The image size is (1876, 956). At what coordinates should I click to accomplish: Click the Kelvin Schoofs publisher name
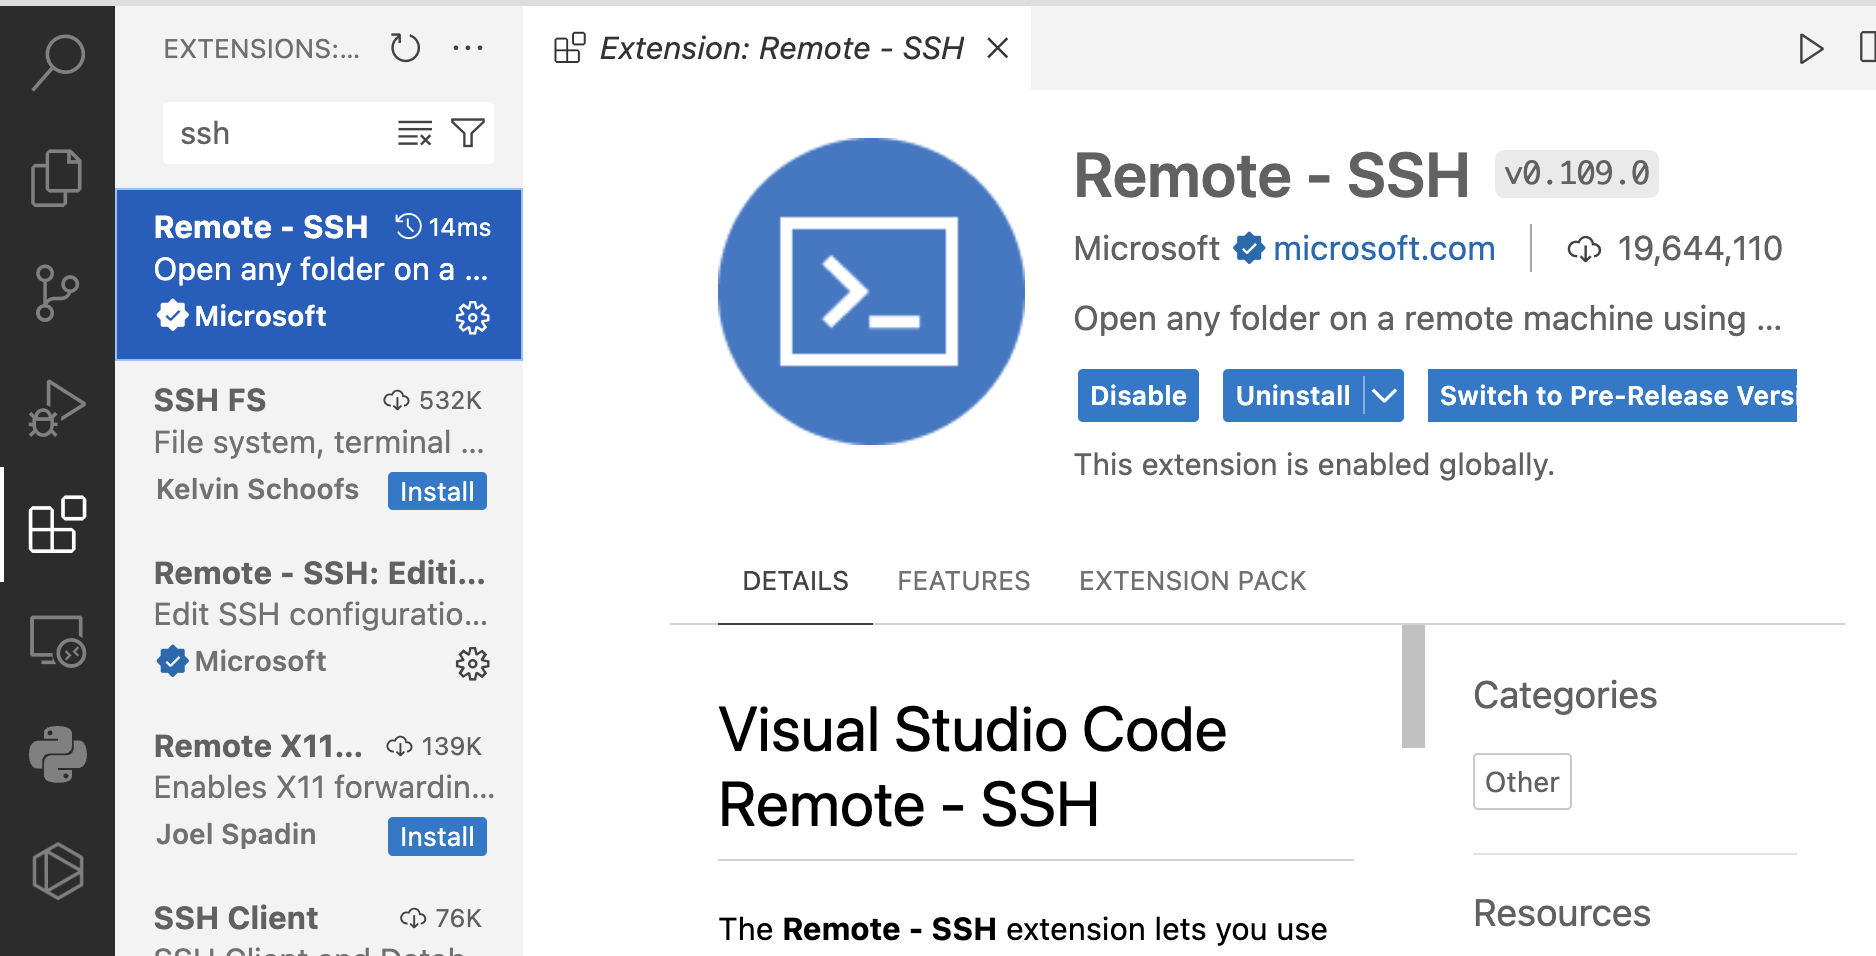pos(257,489)
